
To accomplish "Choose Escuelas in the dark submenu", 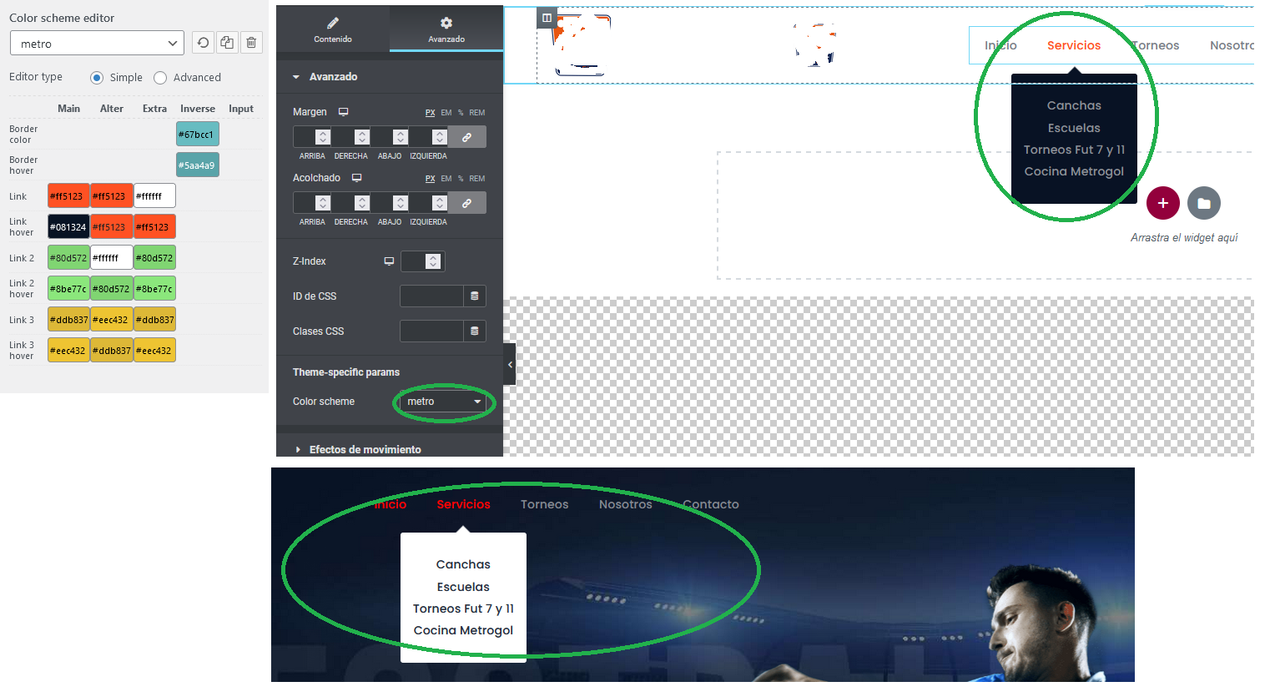I will click(1074, 128).
